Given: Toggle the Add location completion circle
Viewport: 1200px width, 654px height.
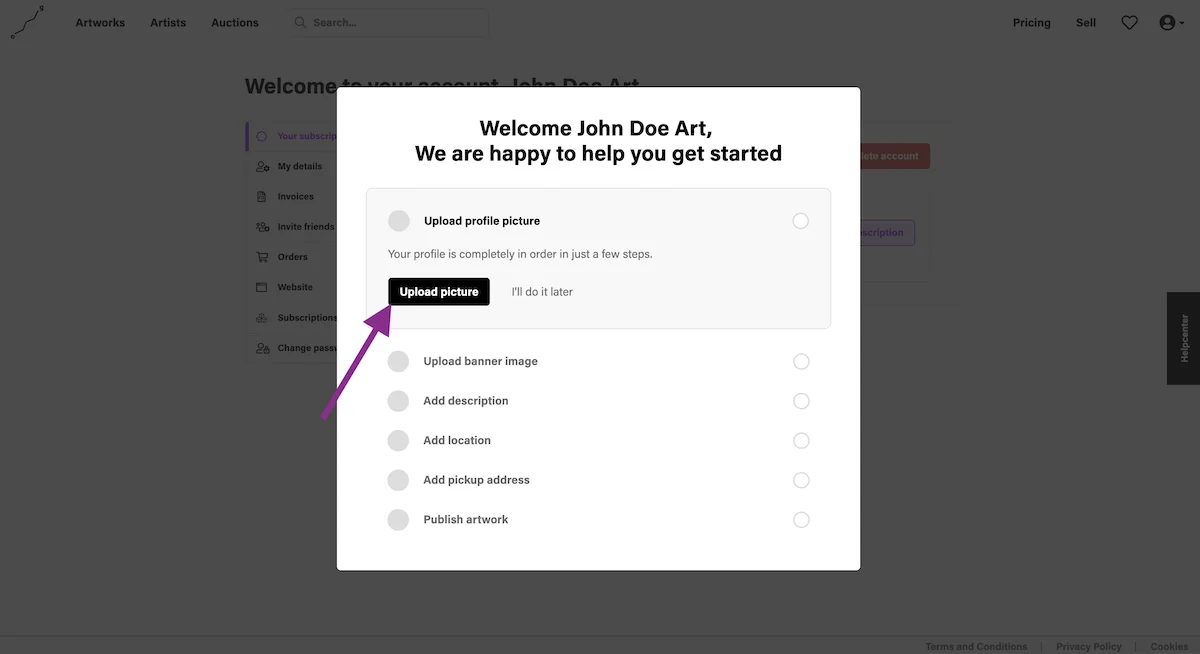Looking at the screenshot, I should (x=801, y=440).
